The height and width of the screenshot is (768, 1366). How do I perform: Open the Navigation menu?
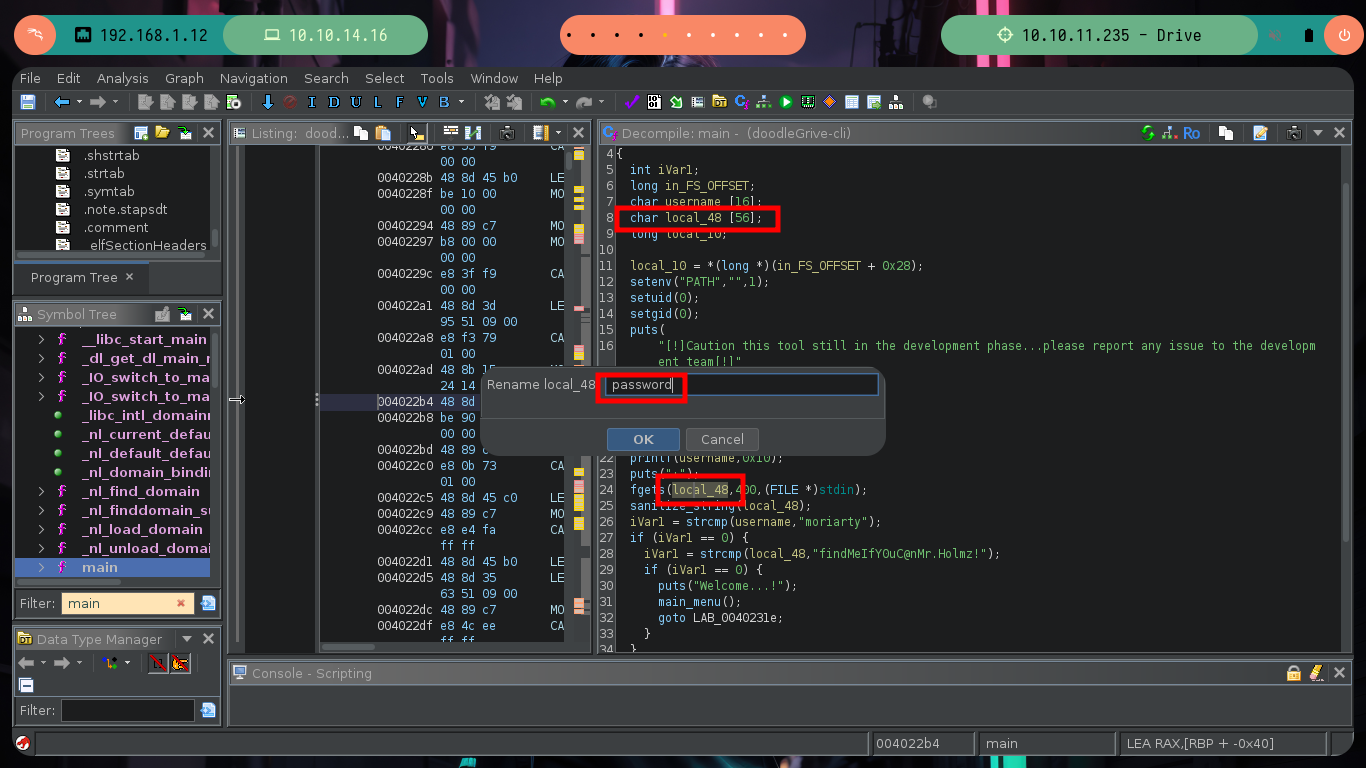tap(253, 78)
